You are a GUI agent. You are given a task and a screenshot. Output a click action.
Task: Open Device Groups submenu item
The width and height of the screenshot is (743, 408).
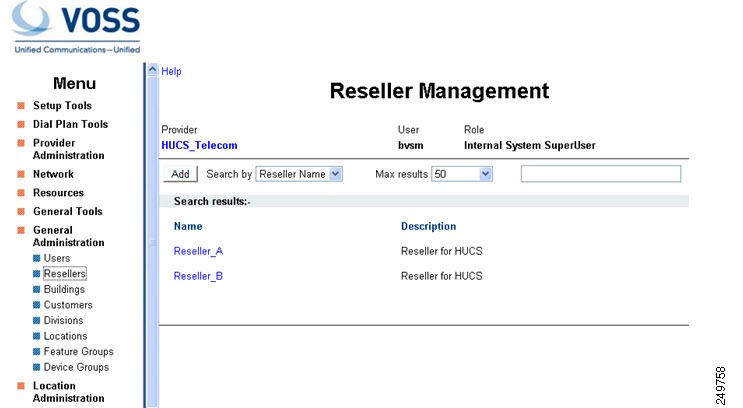(x=76, y=367)
